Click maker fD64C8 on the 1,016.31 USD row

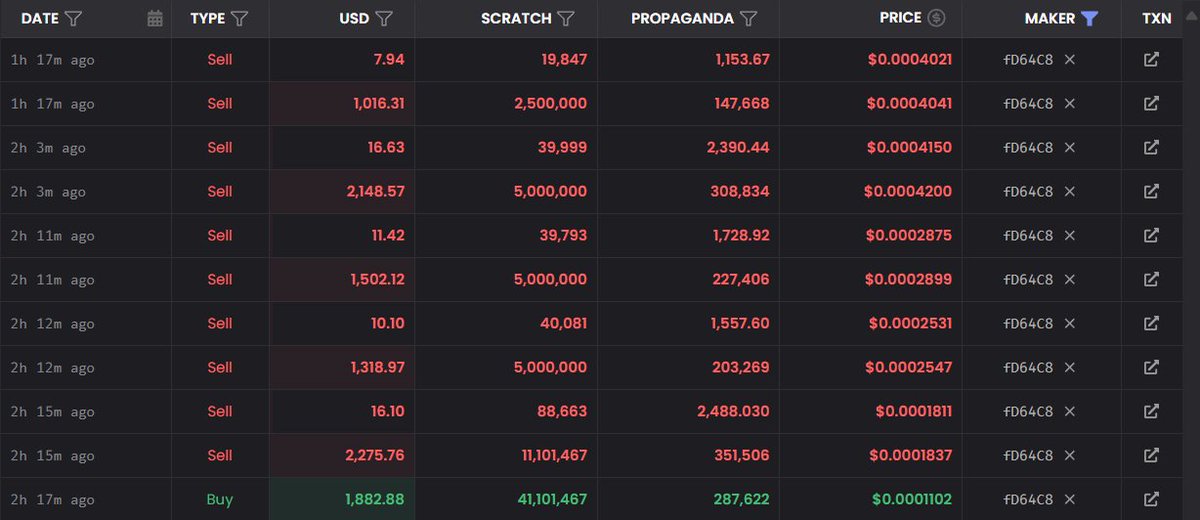coord(1028,104)
